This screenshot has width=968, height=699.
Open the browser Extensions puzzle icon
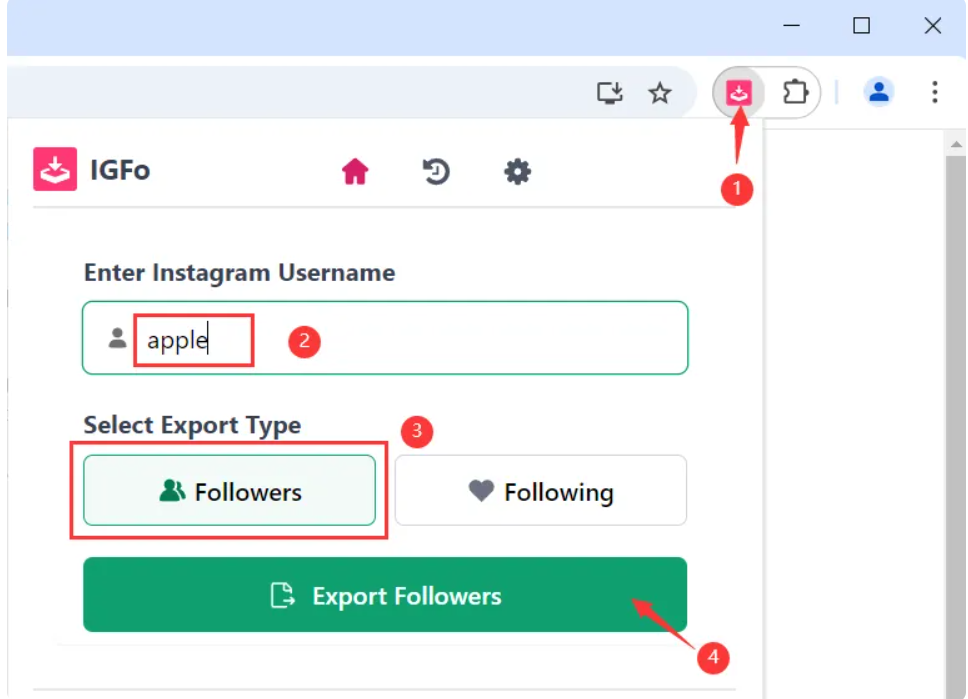point(795,93)
